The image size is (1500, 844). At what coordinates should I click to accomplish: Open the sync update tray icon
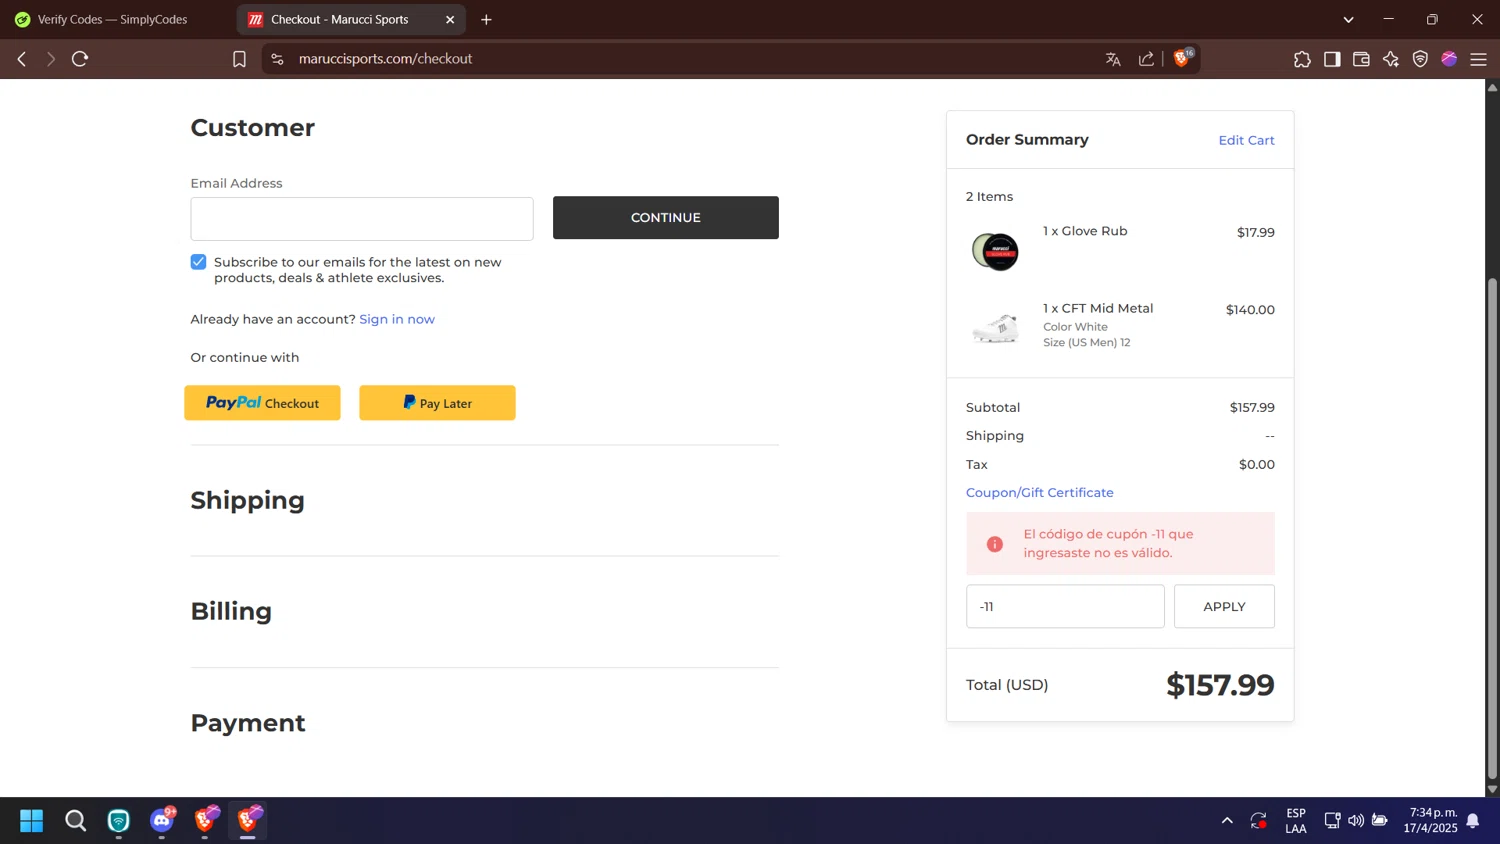click(x=1258, y=821)
